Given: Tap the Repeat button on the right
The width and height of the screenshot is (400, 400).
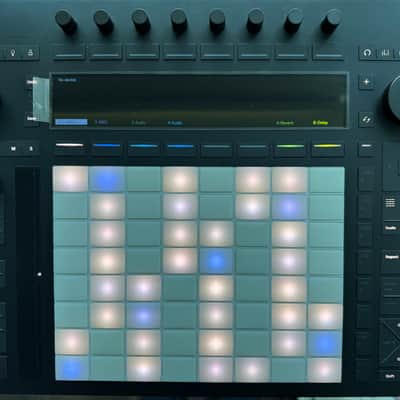Looking at the screenshot, I should tap(391, 257).
